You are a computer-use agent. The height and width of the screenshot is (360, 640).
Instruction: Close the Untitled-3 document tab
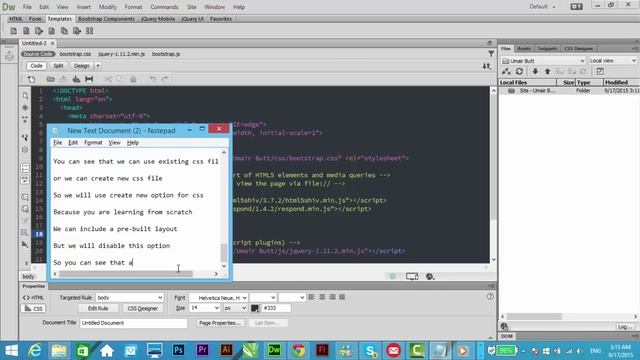point(52,43)
